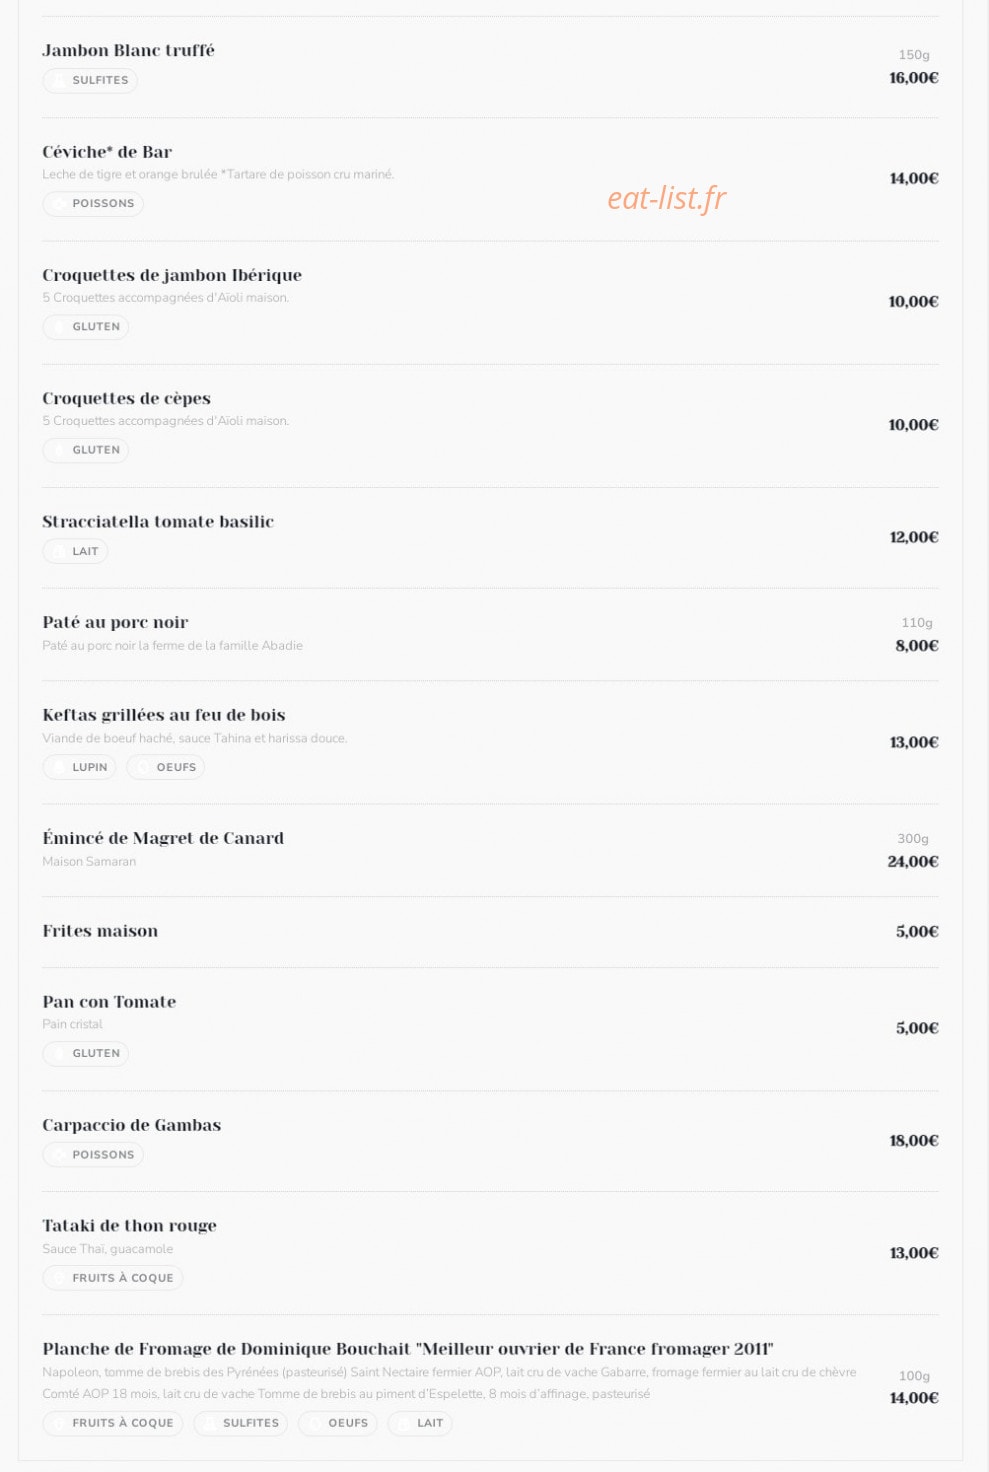This screenshot has height=1472, width=989.
Task: Click the SULFITES allergen tag under Jambon Blanc truffé
Action: click(x=89, y=80)
